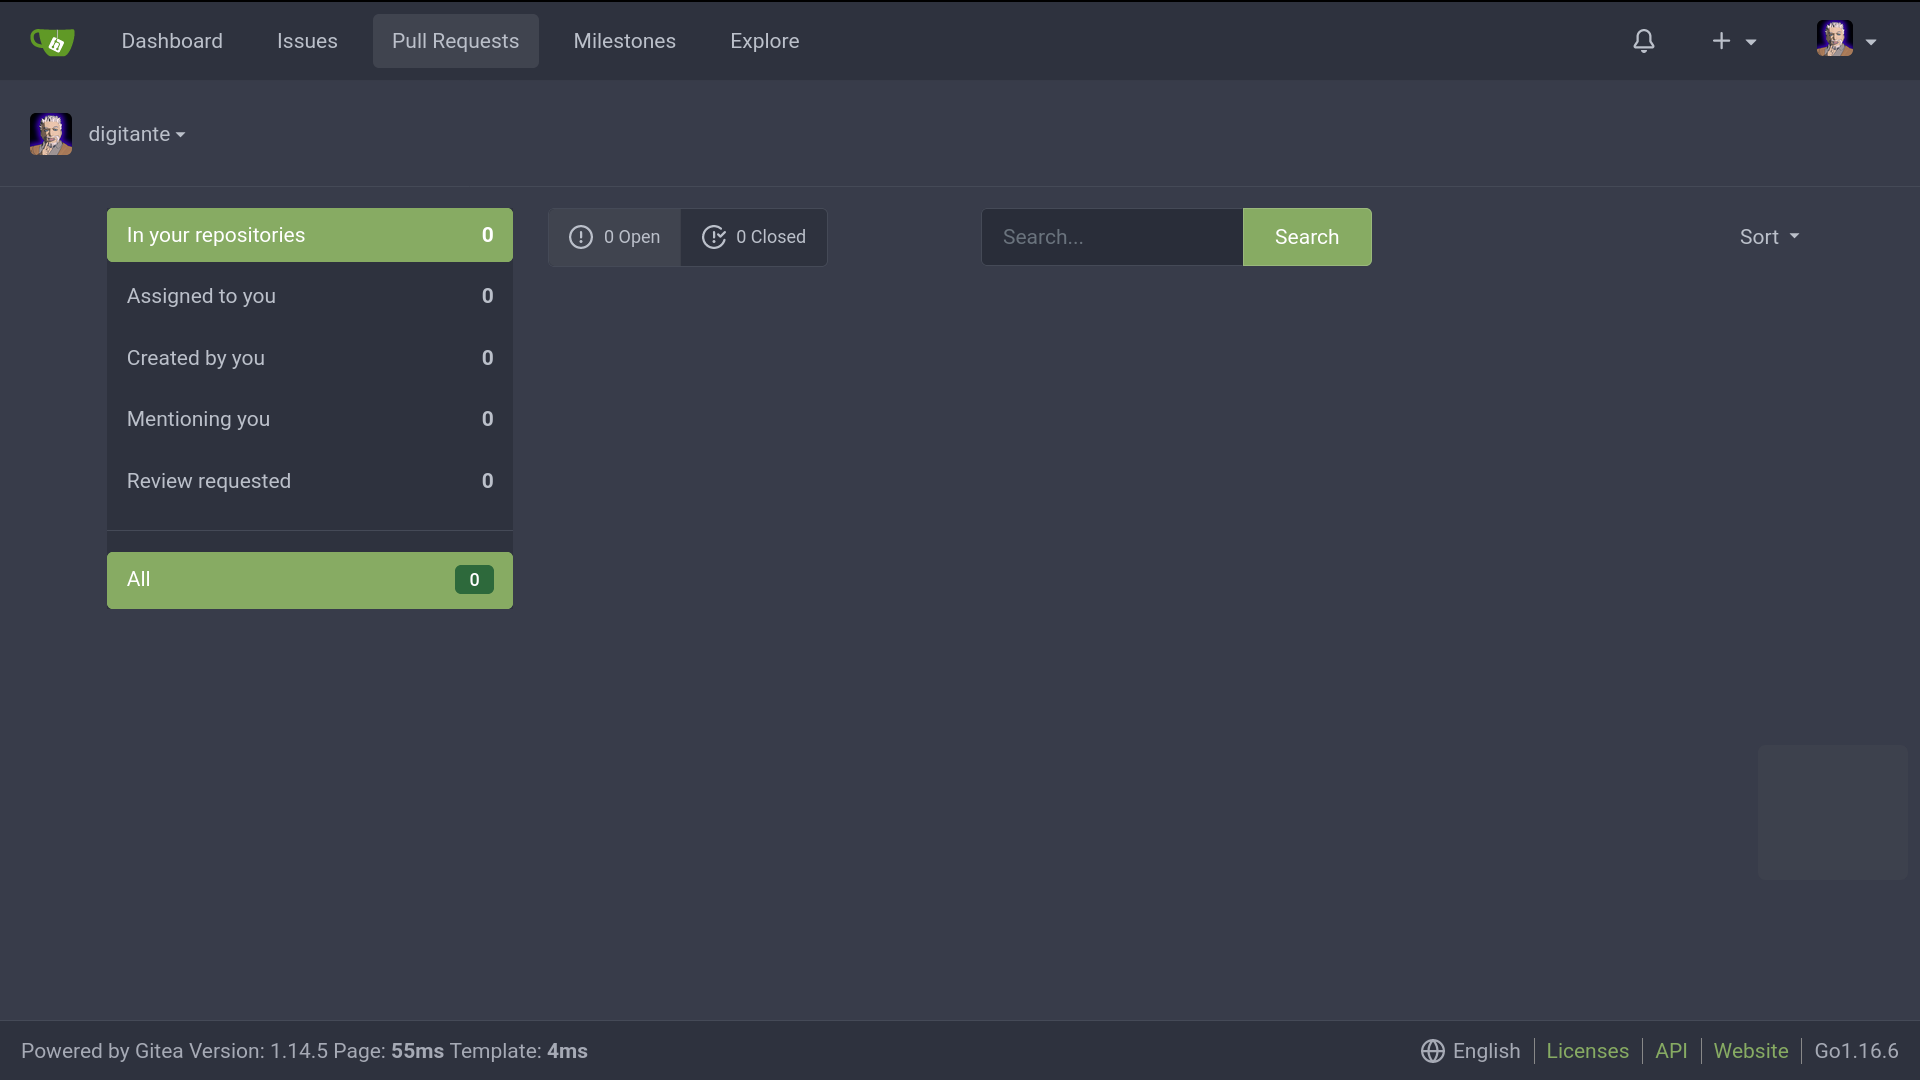Select the All repositories filter
Image resolution: width=1920 pixels, height=1080 pixels.
(x=309, y=580)
